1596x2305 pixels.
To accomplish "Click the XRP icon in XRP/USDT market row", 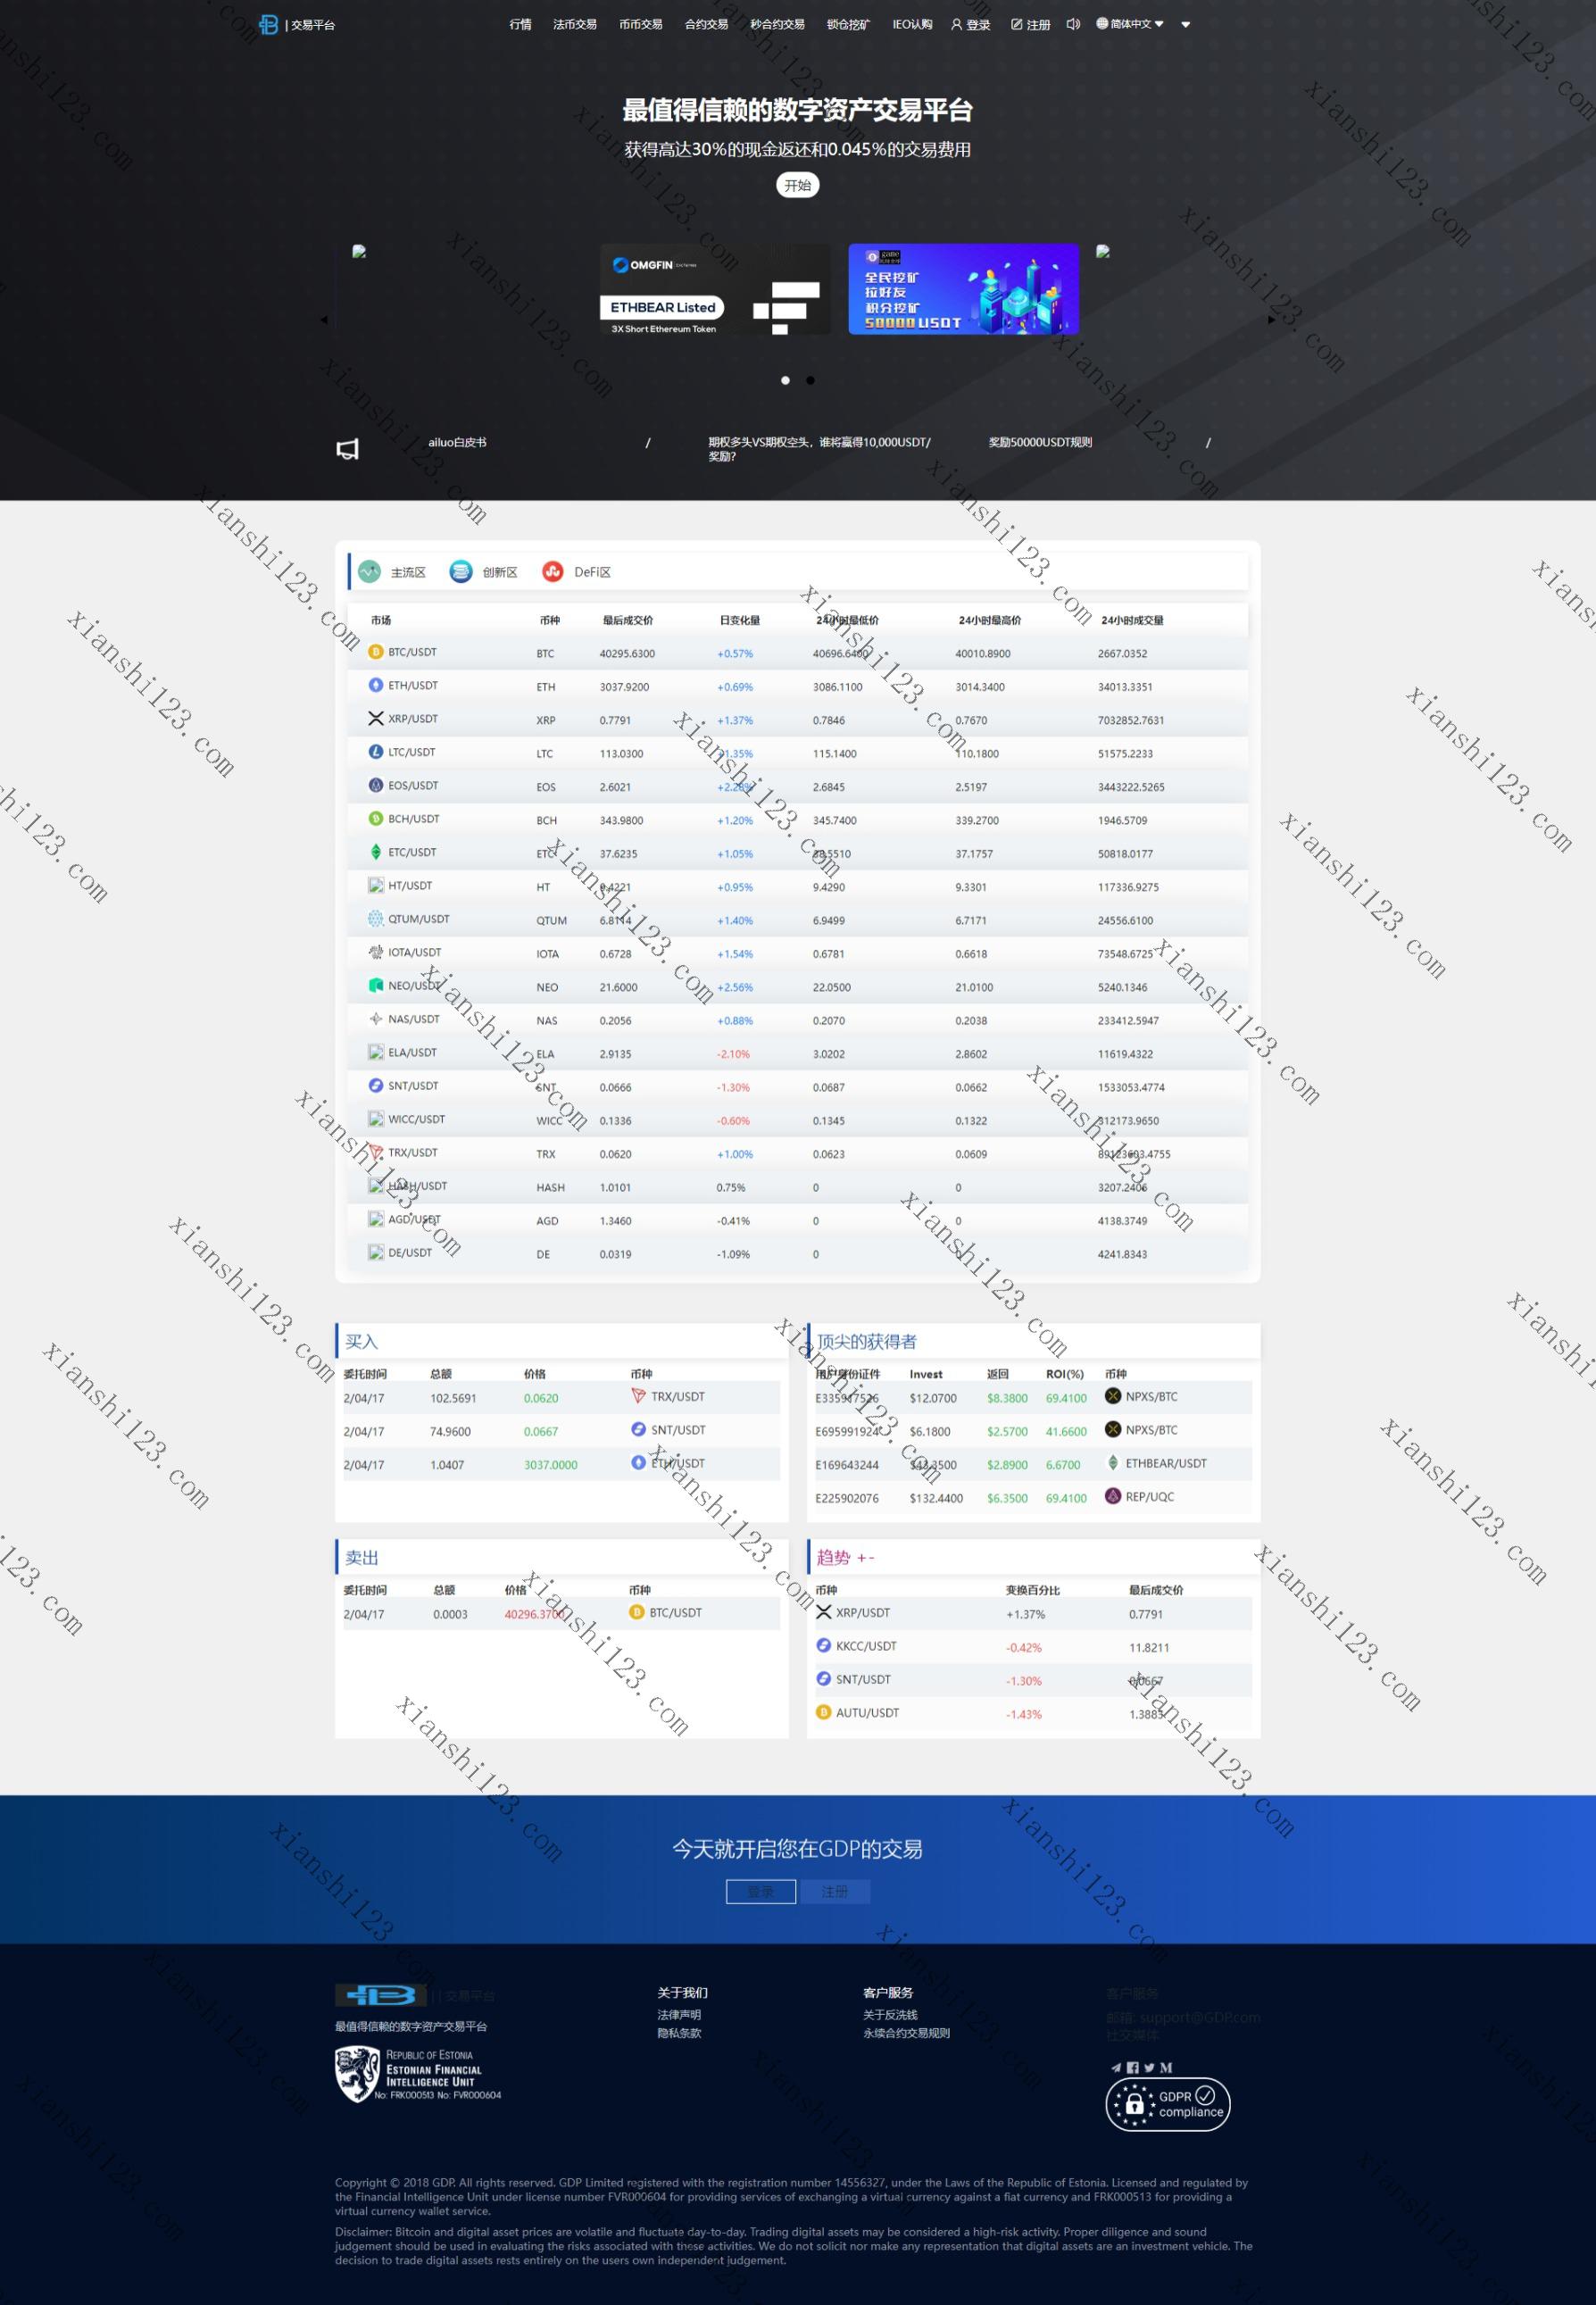I will click(x=376, y=718).
